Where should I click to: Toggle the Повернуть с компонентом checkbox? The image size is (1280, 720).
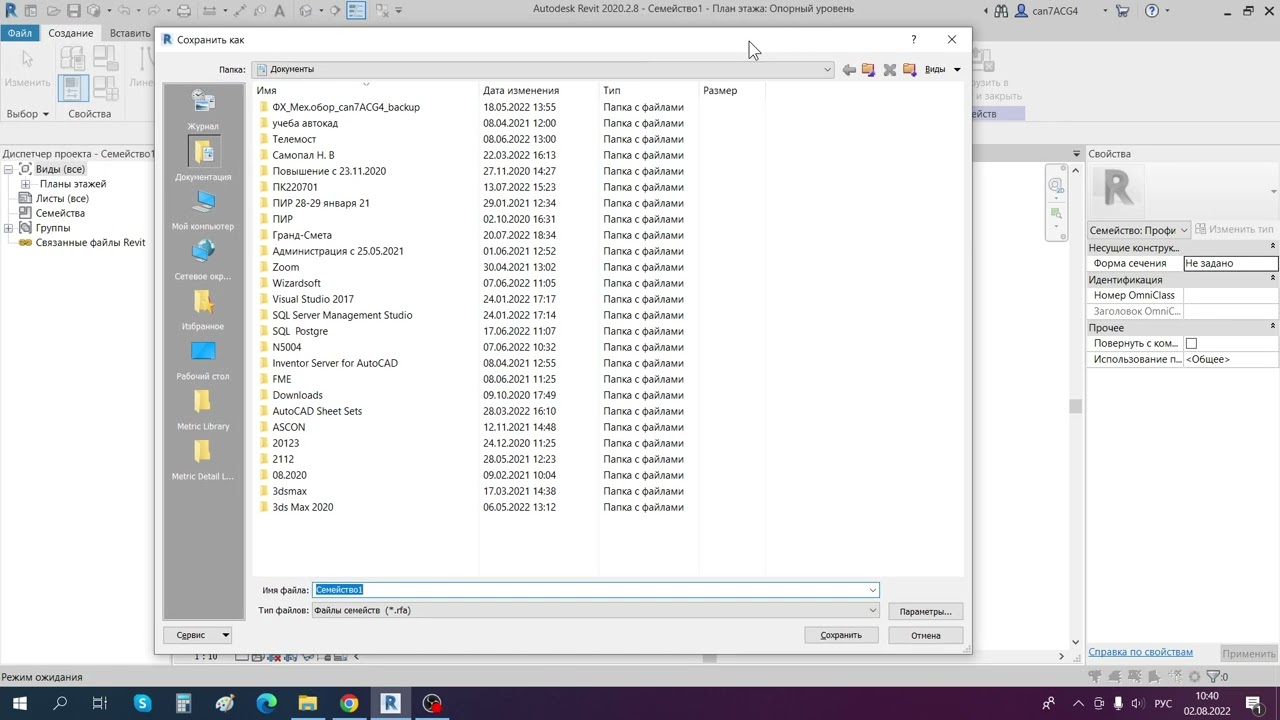click(x=1191, y=343)
